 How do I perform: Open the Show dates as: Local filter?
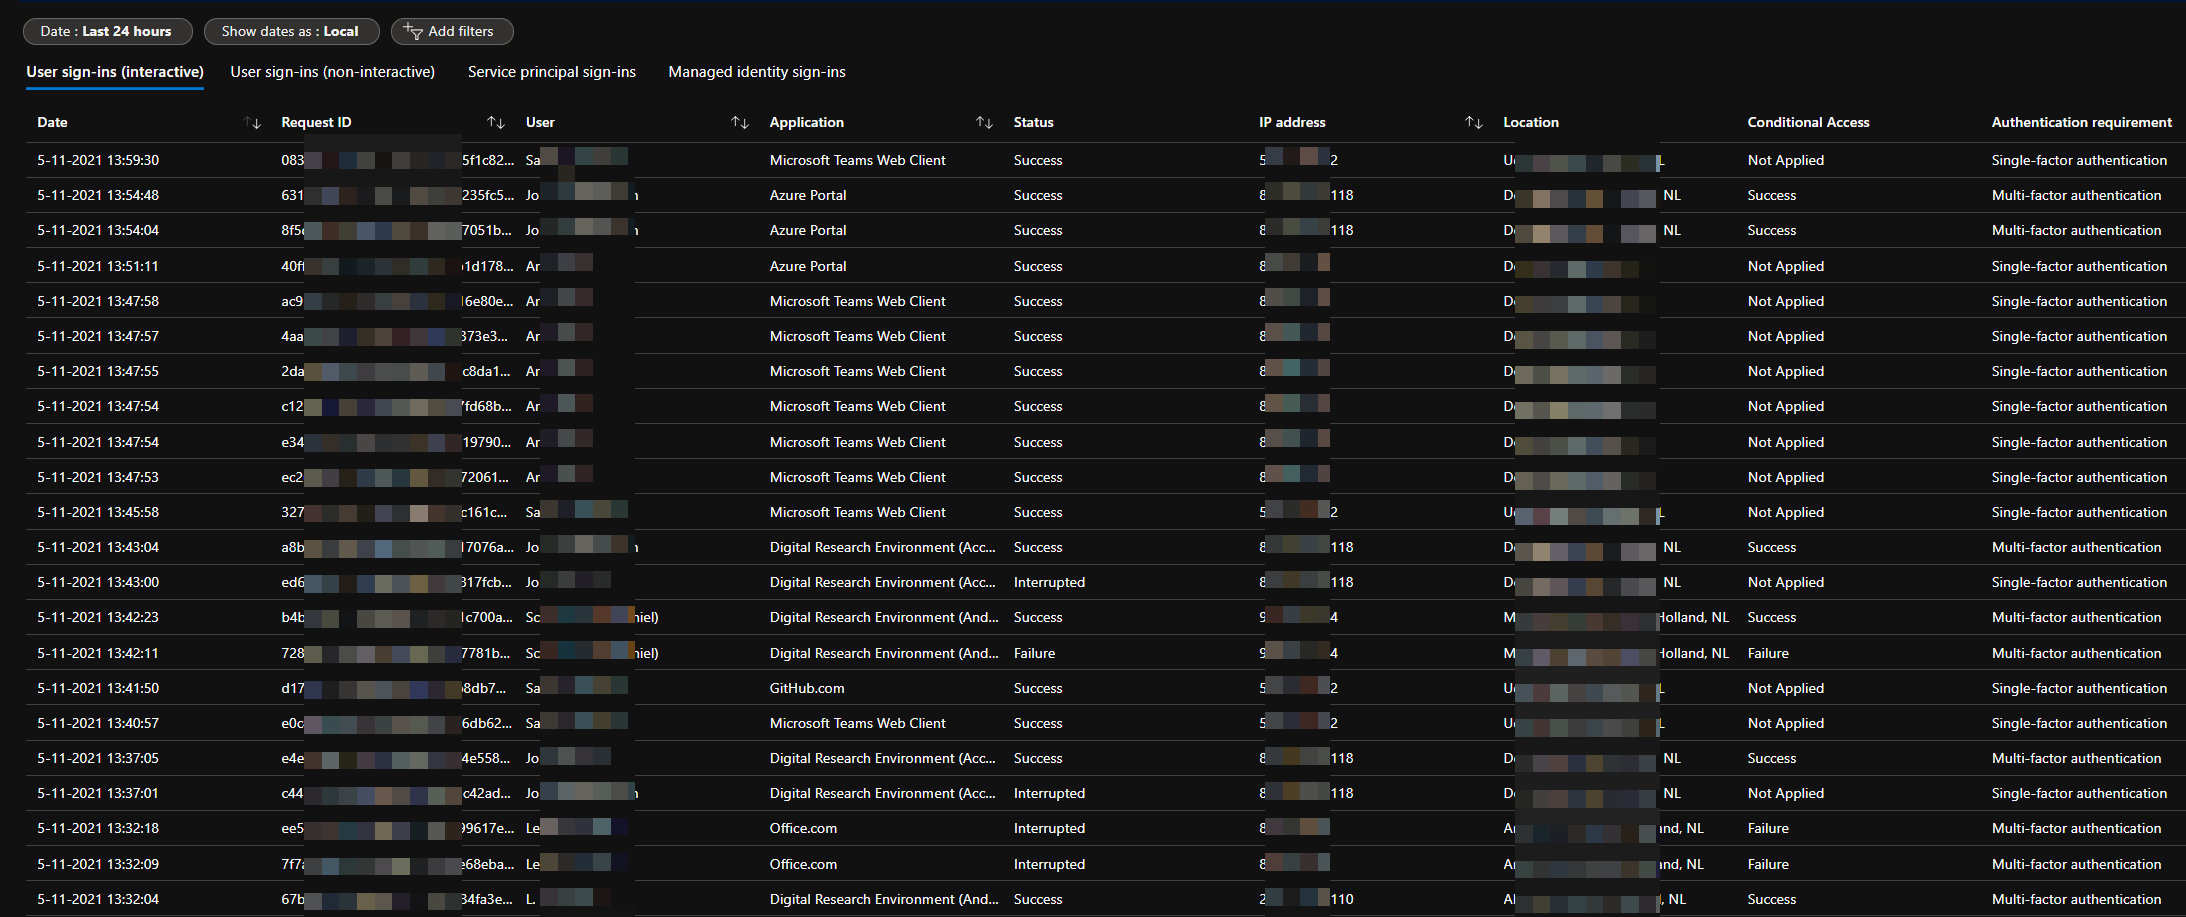coord(291,32)
